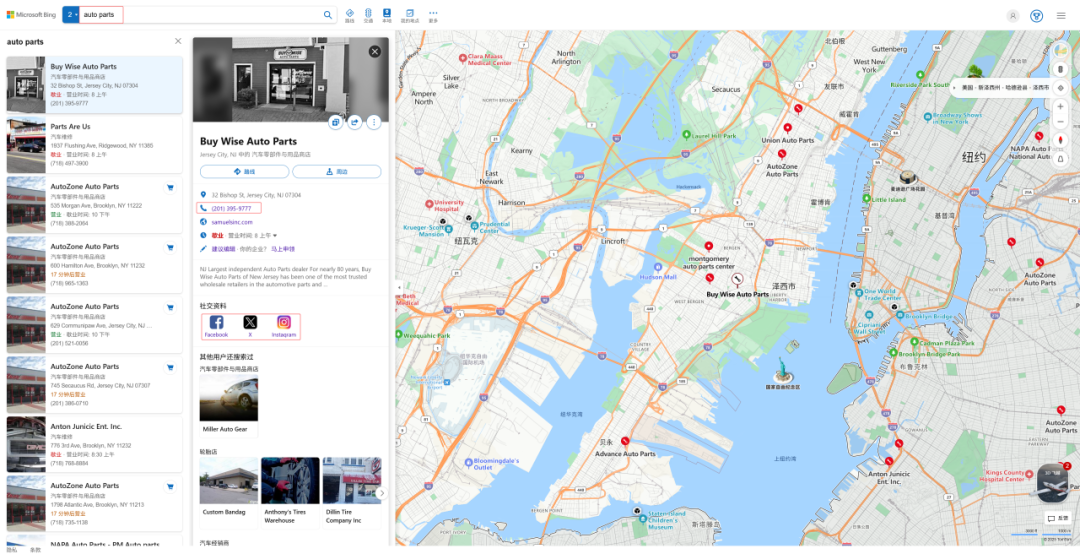This screenshot has width=1080, height=554.
Task: Click the share icon on business card
Action: pyautogui.click(x=355, y=122)
